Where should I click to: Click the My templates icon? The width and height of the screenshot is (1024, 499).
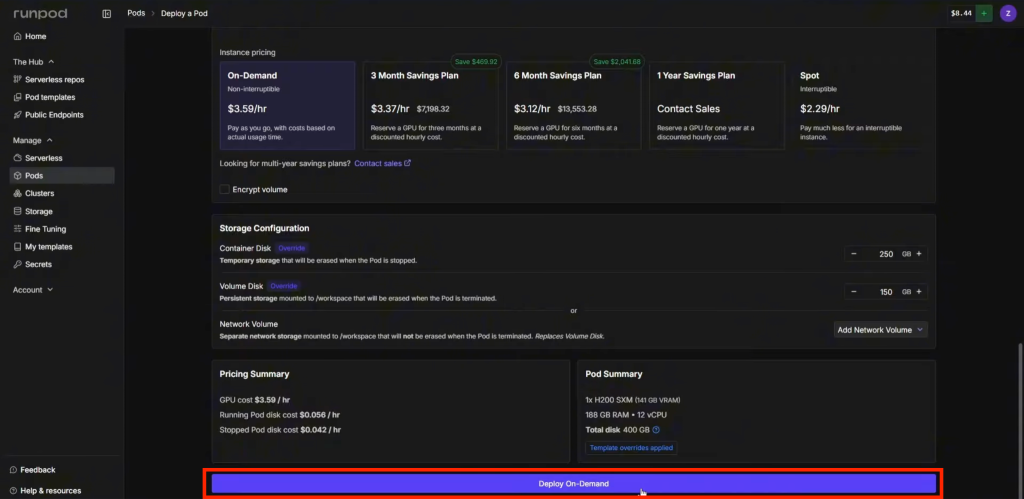[x=18, y=247]
